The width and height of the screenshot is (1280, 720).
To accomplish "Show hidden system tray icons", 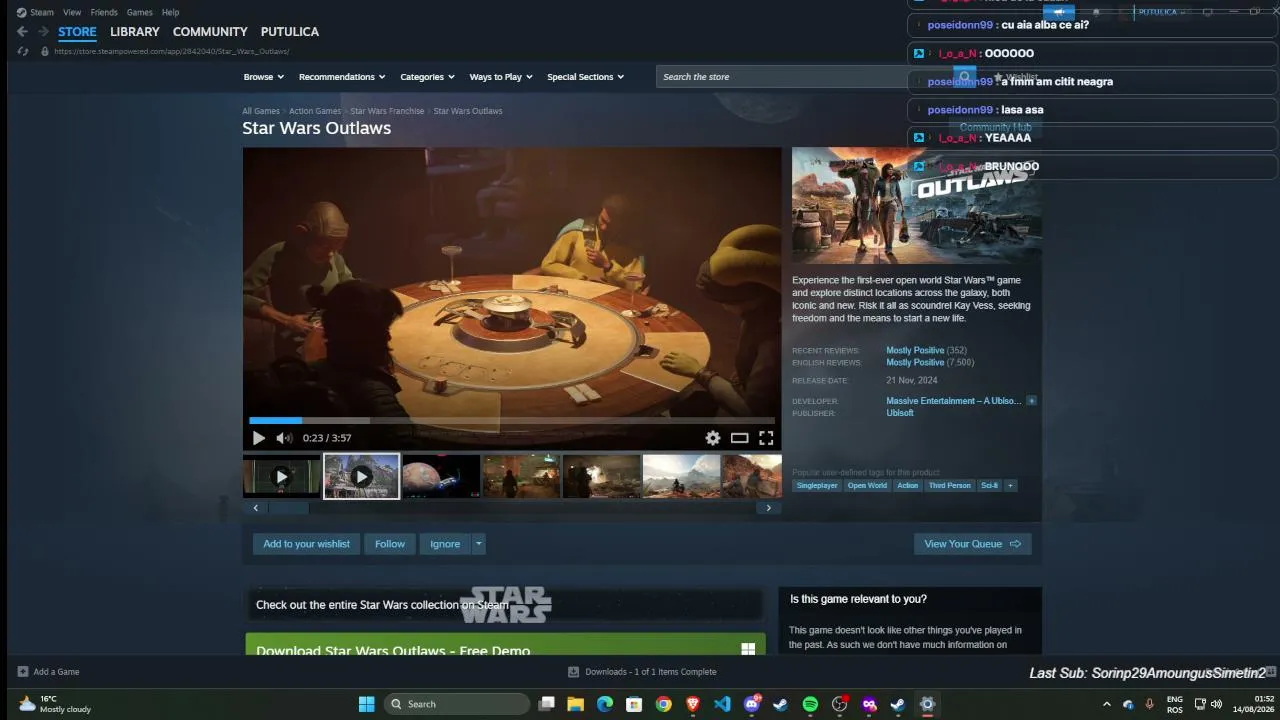I will tap(1106, 704).
